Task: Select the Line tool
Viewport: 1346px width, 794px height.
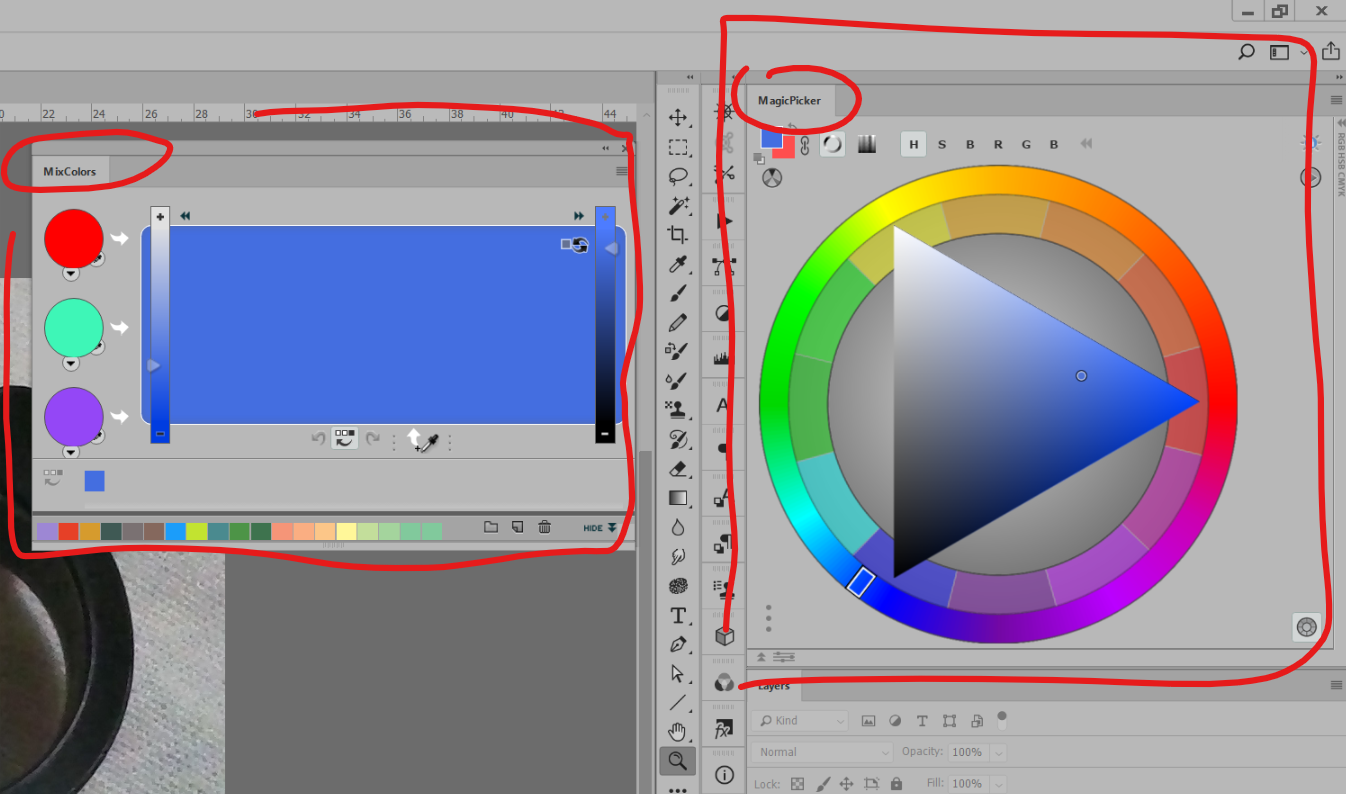Action: click(678, 702)
